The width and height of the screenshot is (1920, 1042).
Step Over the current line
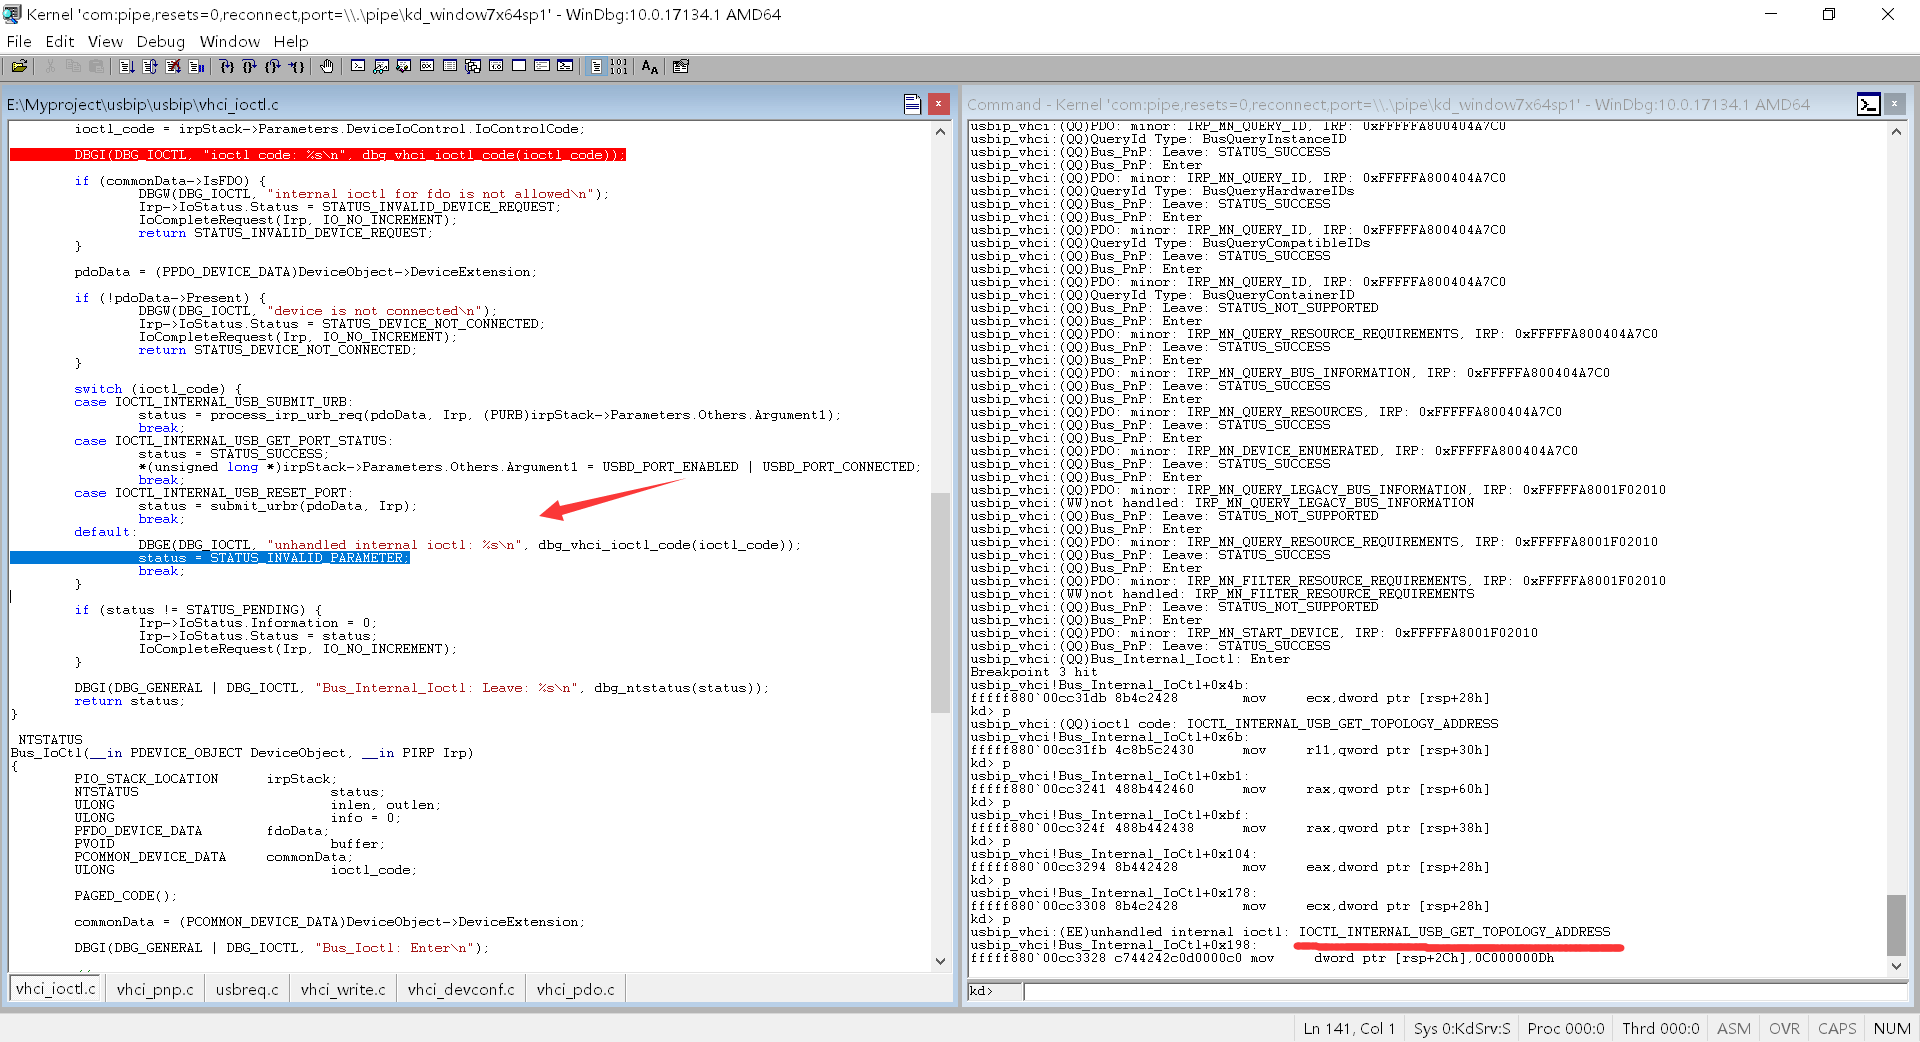click(x=250, y=66)
